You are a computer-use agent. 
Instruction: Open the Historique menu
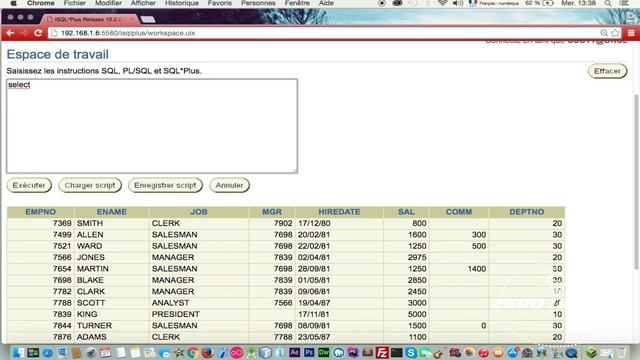click(182, 3)
